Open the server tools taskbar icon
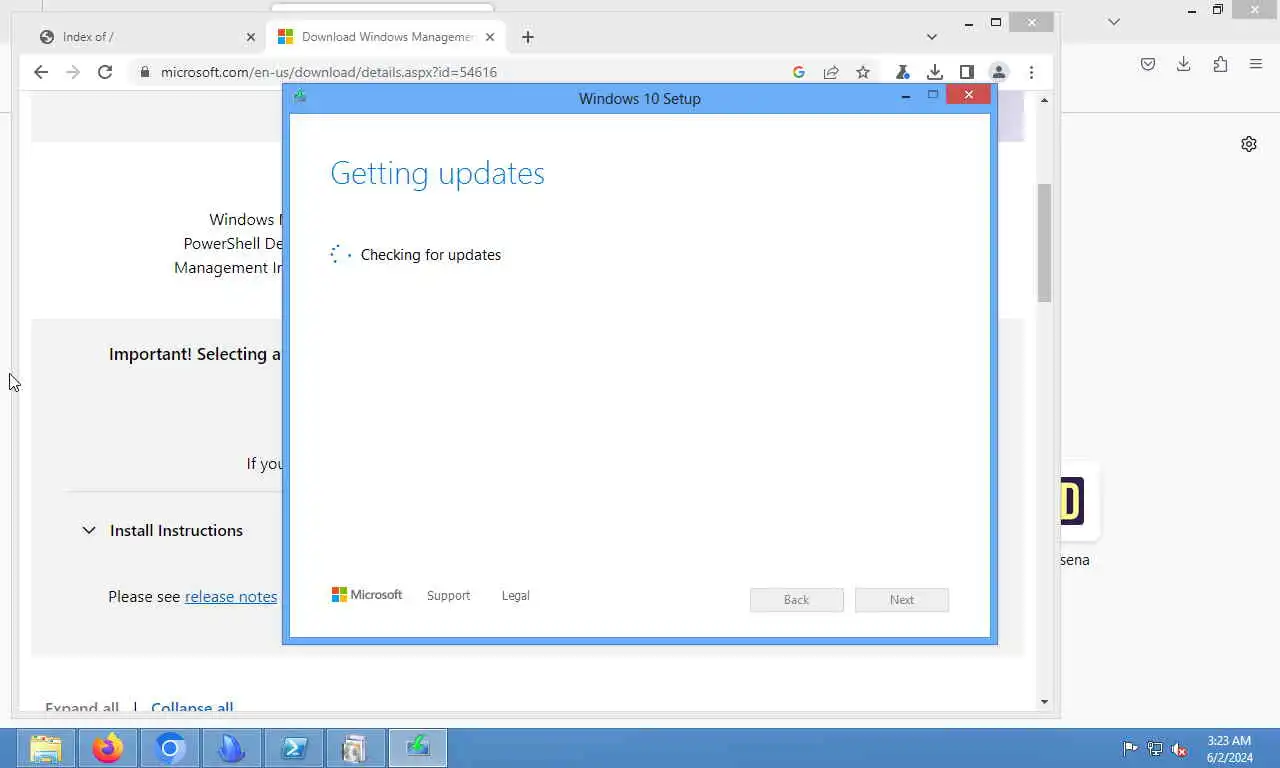This screenshot has width=1280, height=768. 355,748
